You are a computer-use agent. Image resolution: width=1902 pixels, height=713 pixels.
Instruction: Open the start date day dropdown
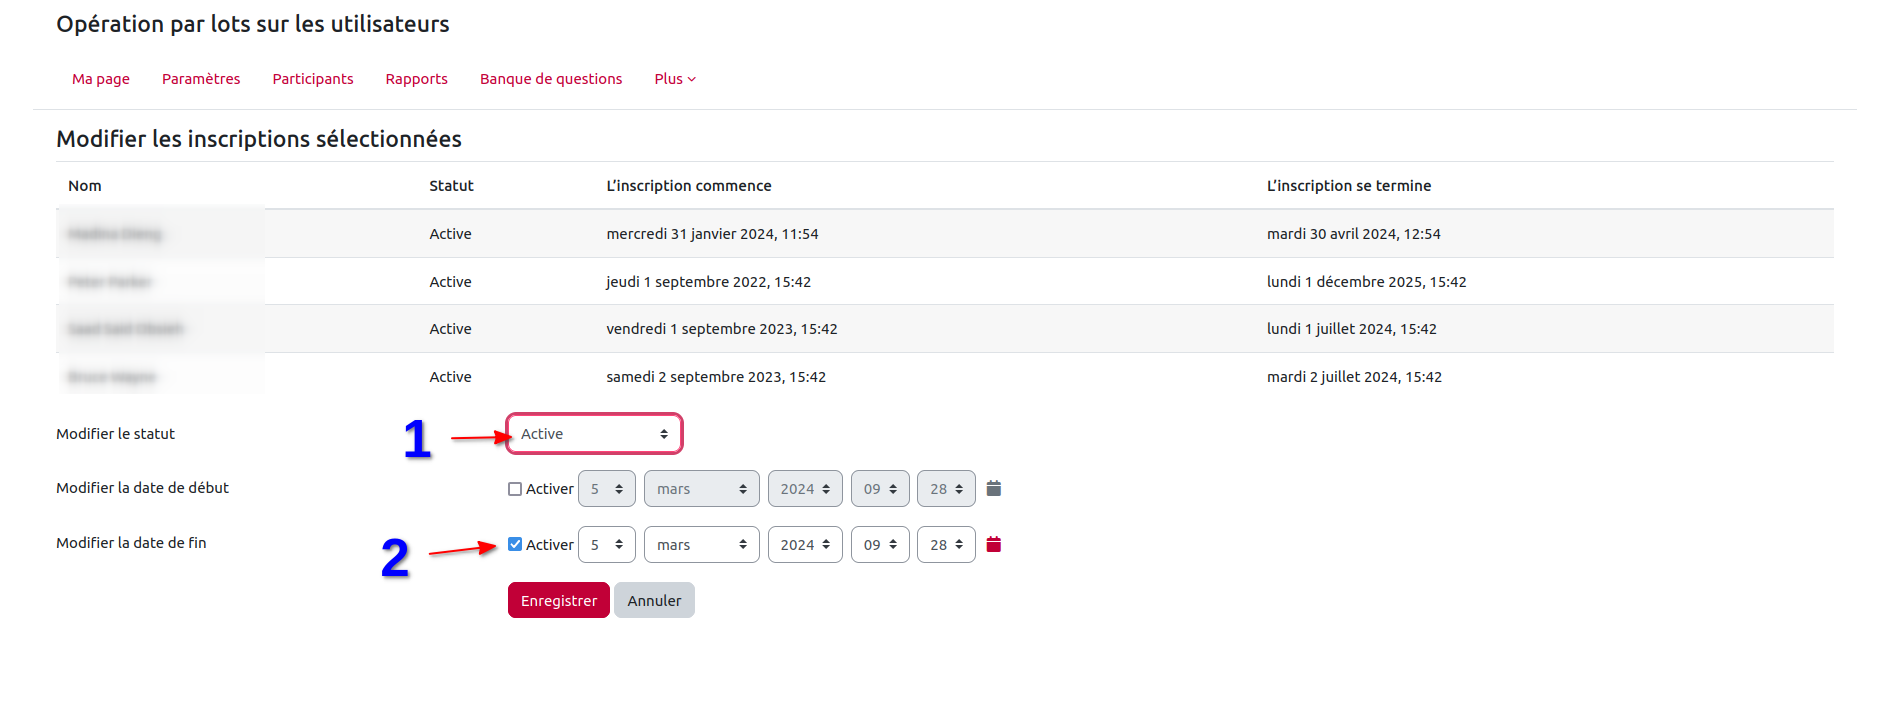(x=606, y=489)
